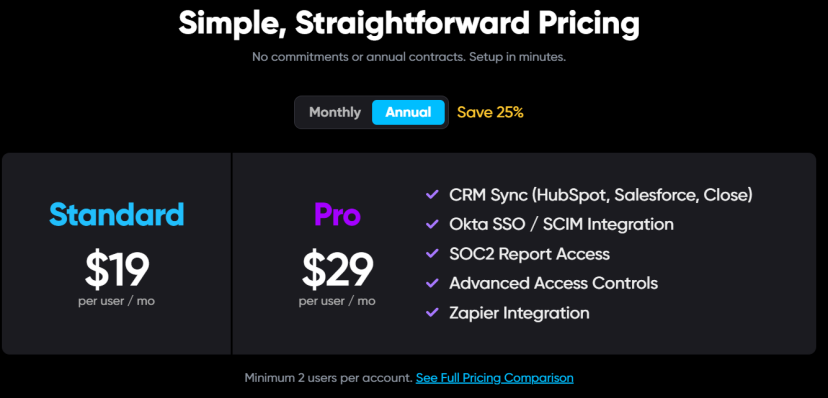Select the Okta SSO / SCIM Integration text
The image size is (828, 398).
click(x=561, y=224)
